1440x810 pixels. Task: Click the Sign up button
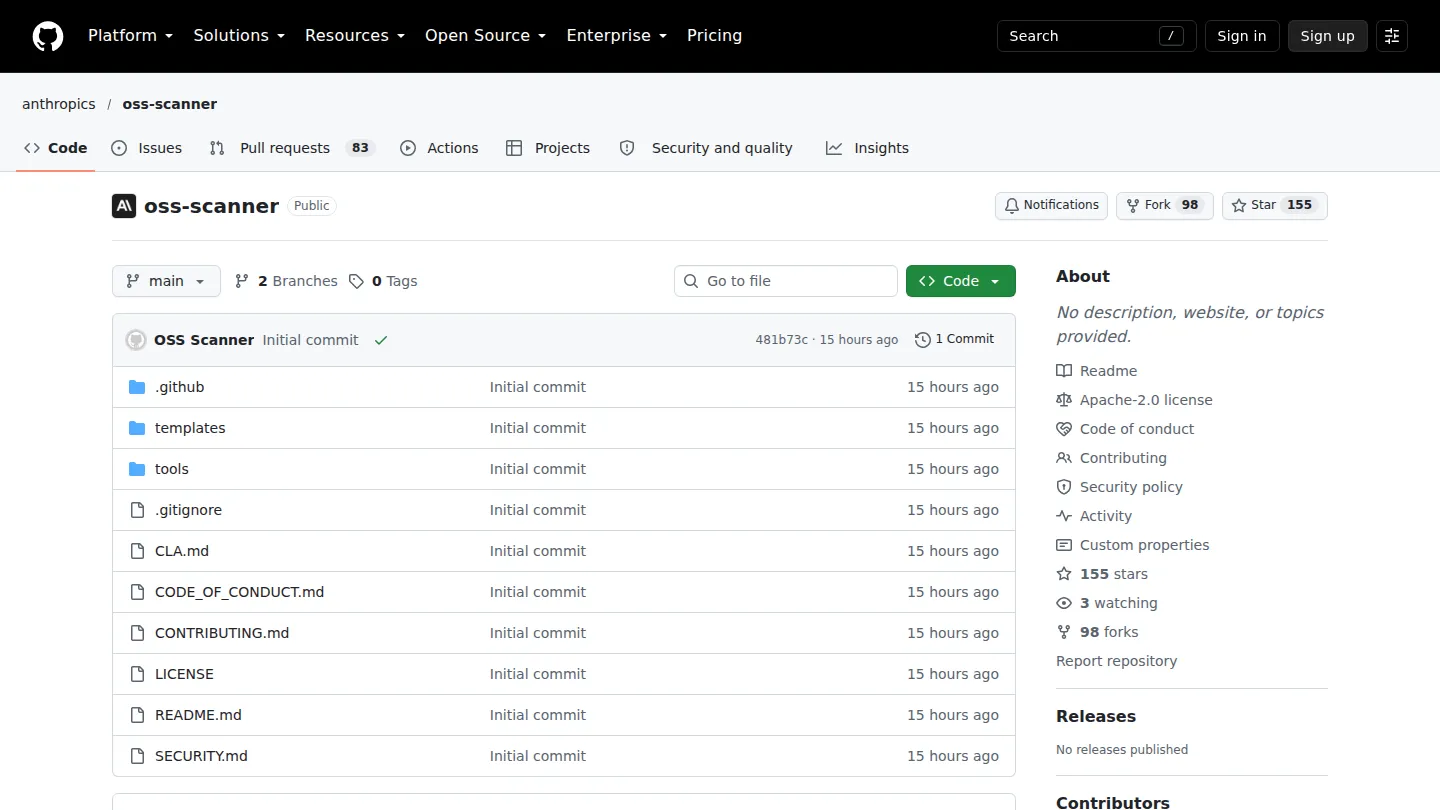[x=1328, y=36]
